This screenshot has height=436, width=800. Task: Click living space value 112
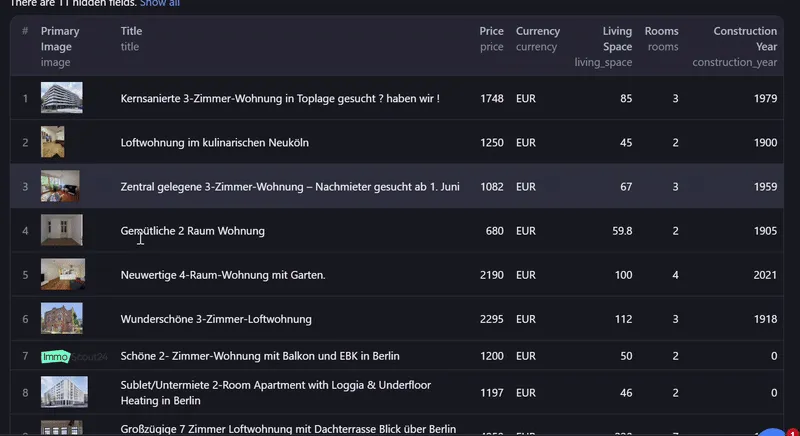(623, 319)
